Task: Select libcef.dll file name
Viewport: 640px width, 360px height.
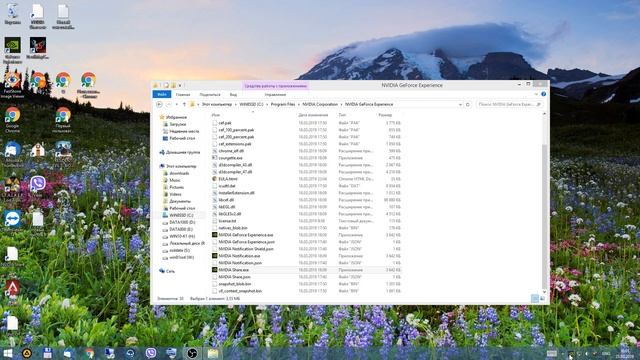Action: pyautogui.click(x=226, y=200)
